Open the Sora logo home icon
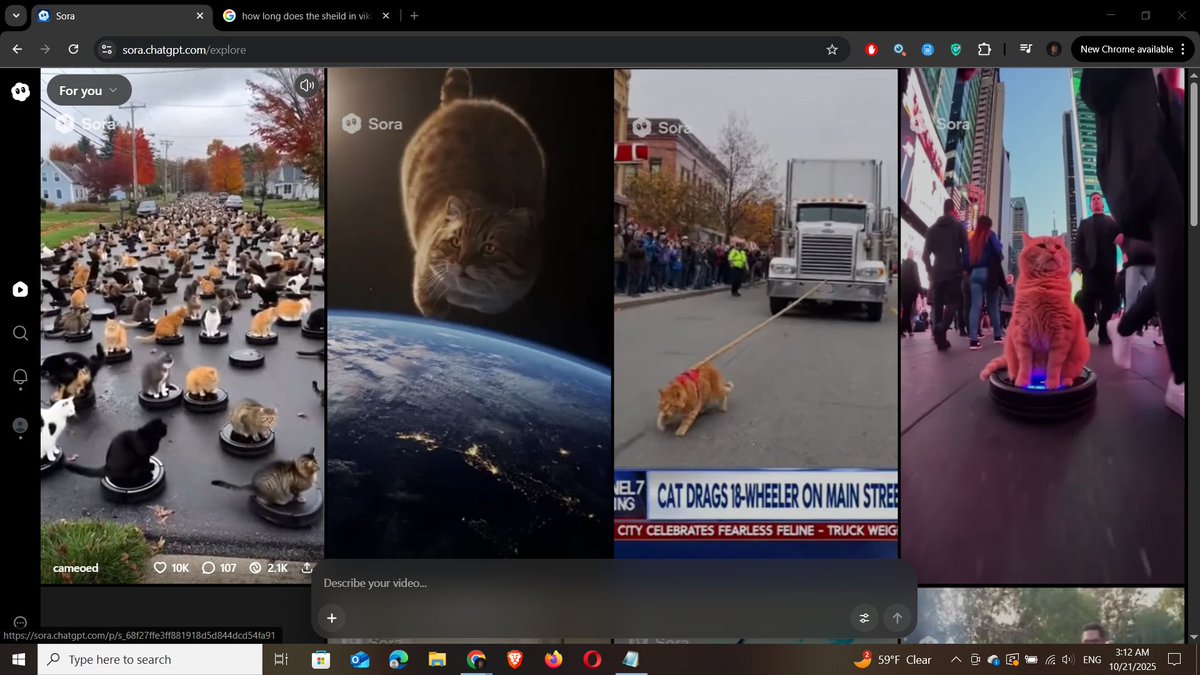This screenshot has width=1200, height=675. coord(20,92)
